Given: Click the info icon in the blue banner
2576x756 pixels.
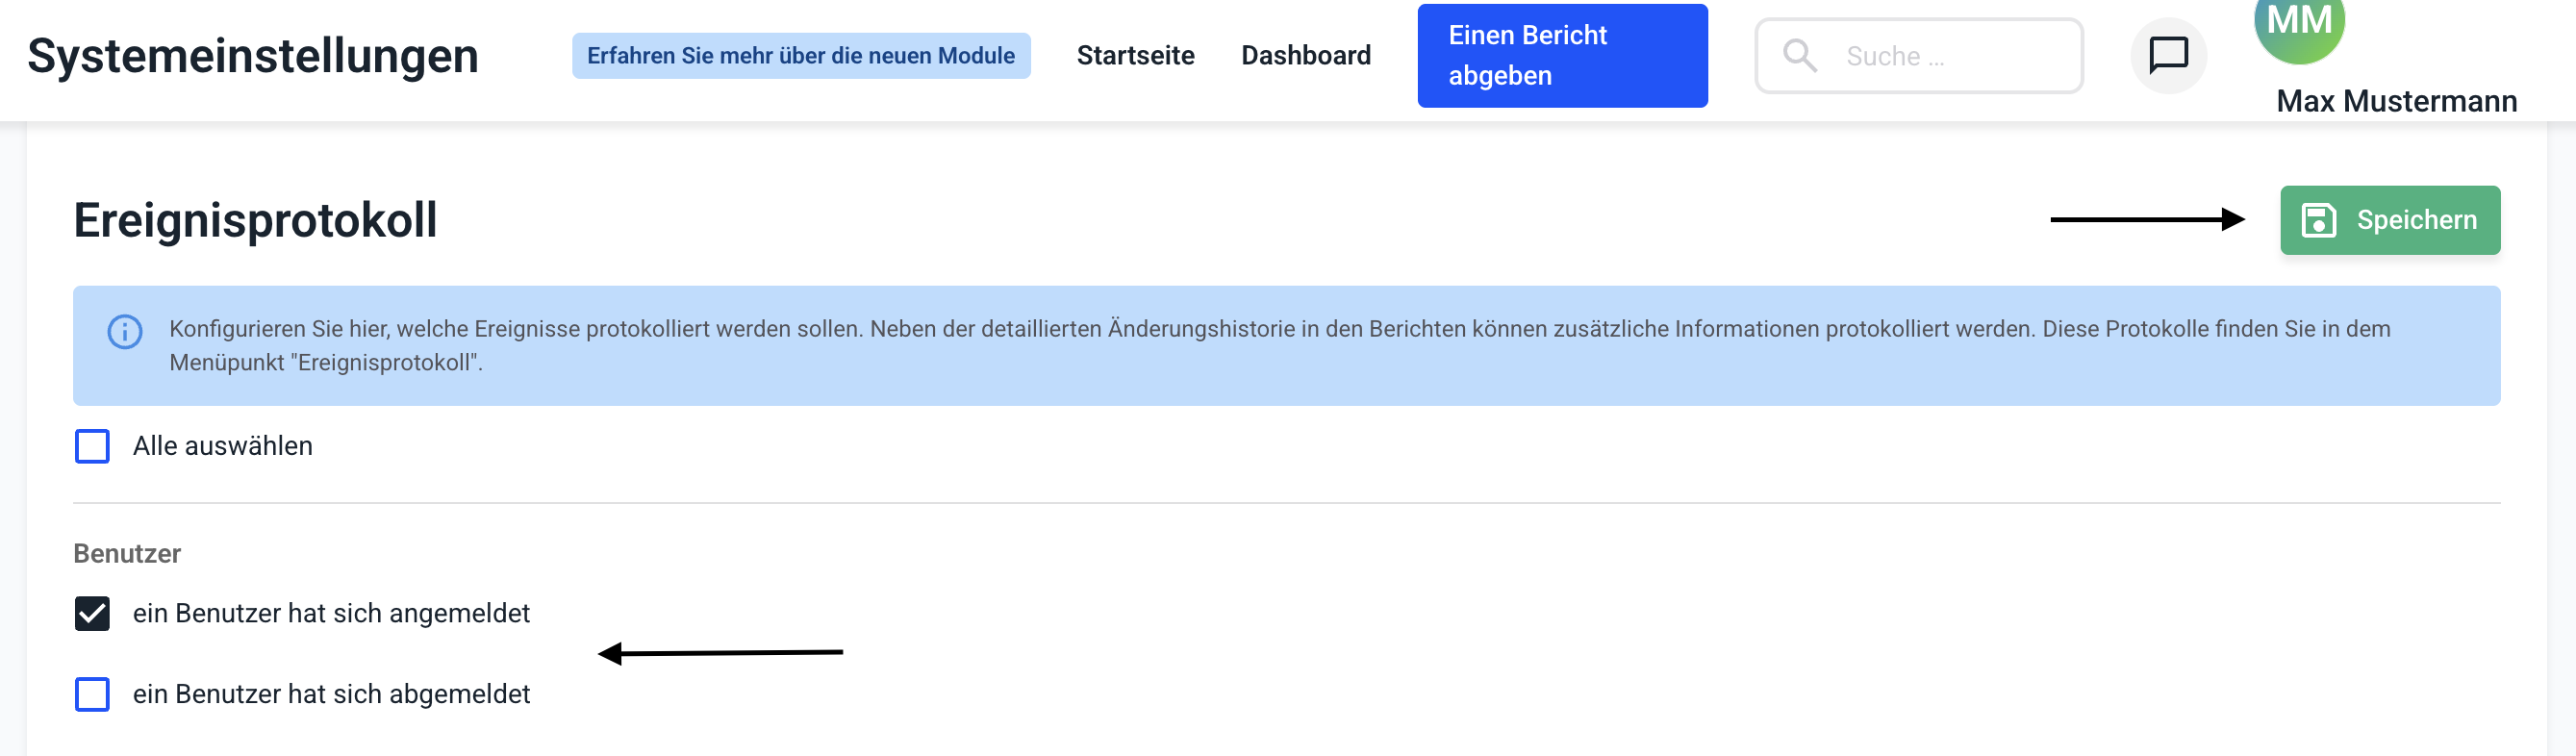Looking at the screenshot, I should click(125, 332).
